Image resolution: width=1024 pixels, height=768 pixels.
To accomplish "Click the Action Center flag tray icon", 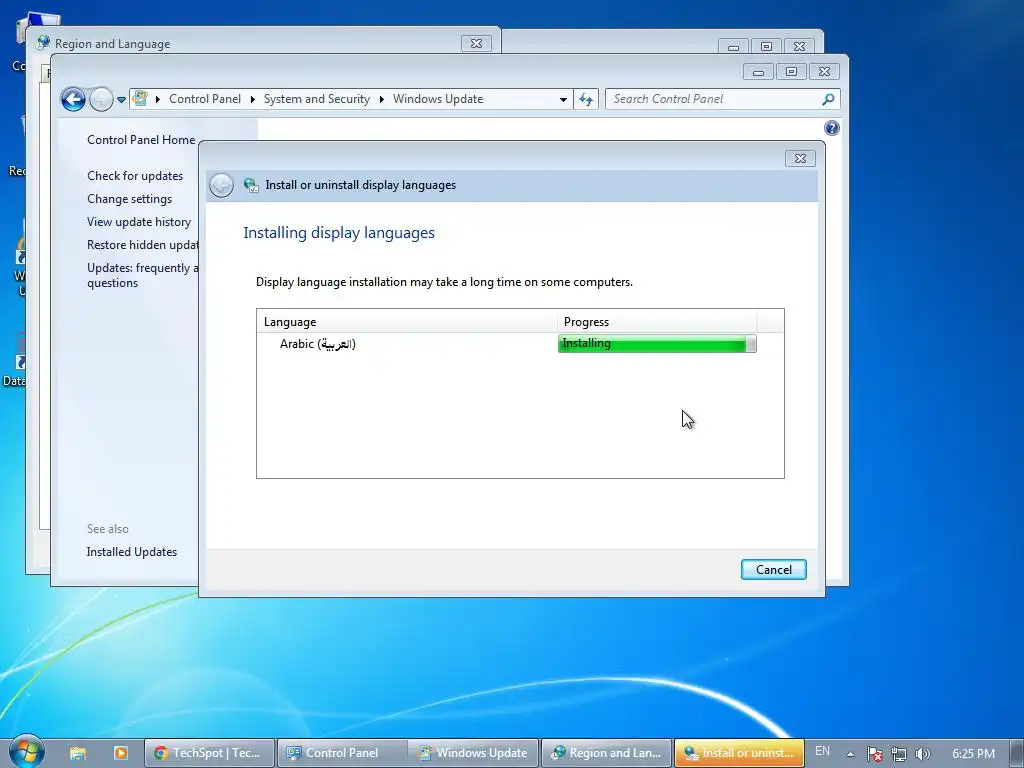I will click(x=875, y=754).
